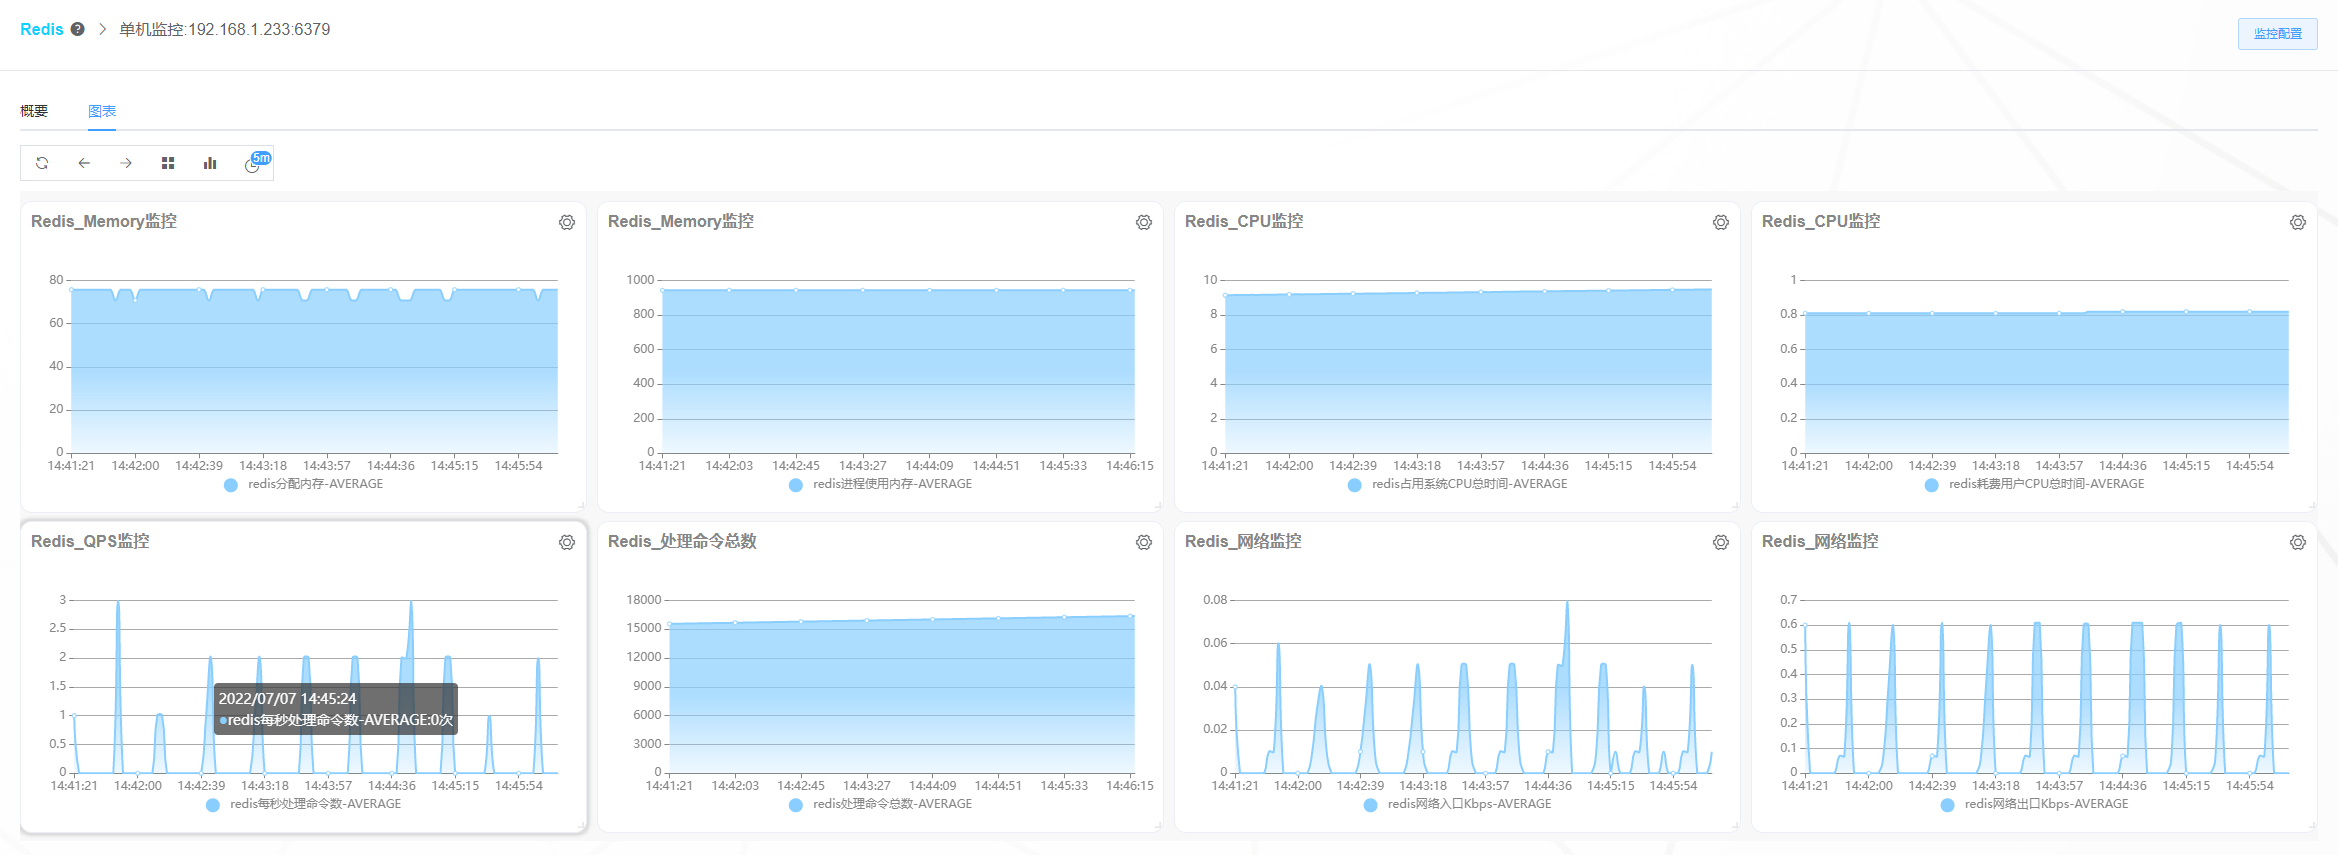Click the help question mark next to Redis
2338x855 pixels.
[x=77, y=29]
